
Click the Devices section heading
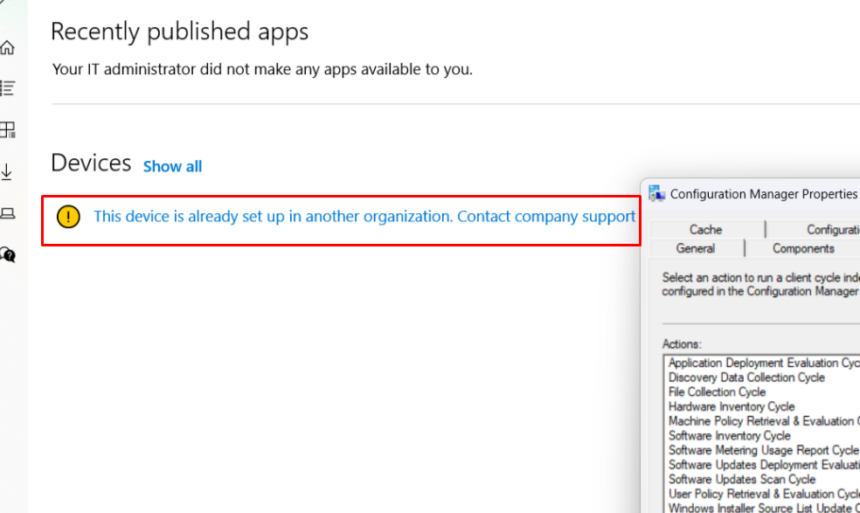pos(91,163)
